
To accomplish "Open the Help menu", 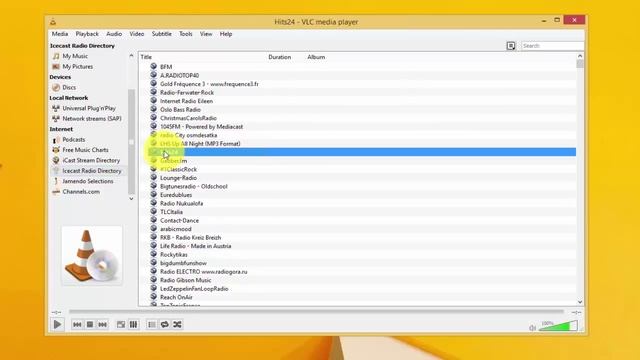I will tap(226, 34).
